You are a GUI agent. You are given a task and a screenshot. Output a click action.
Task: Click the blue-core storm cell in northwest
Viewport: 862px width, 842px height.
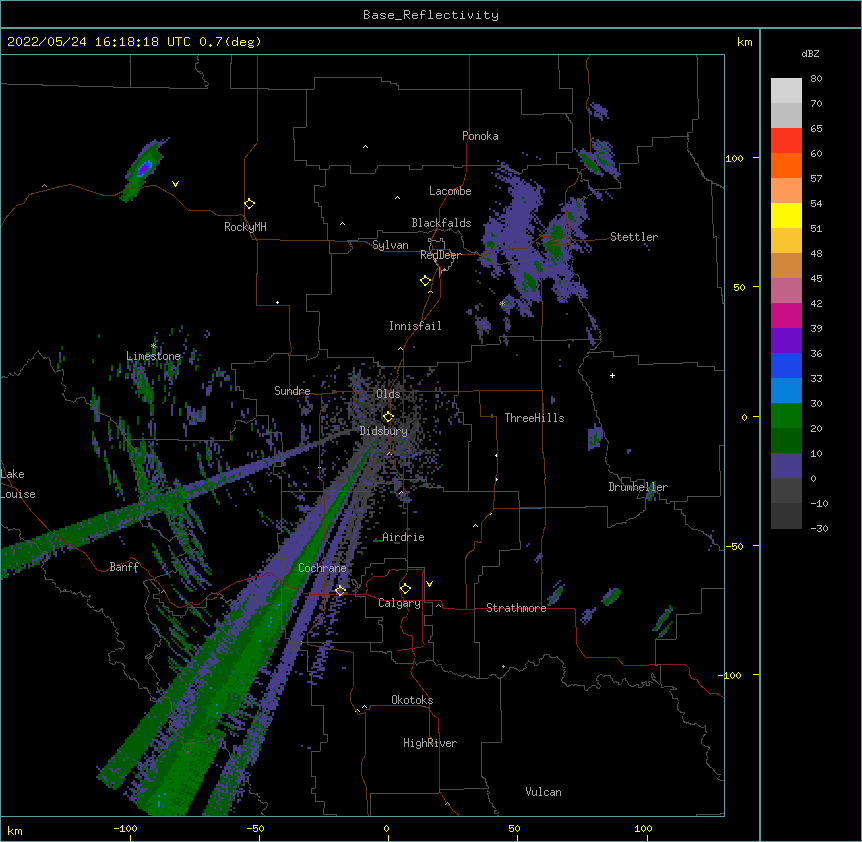click(x=144, y=168)
